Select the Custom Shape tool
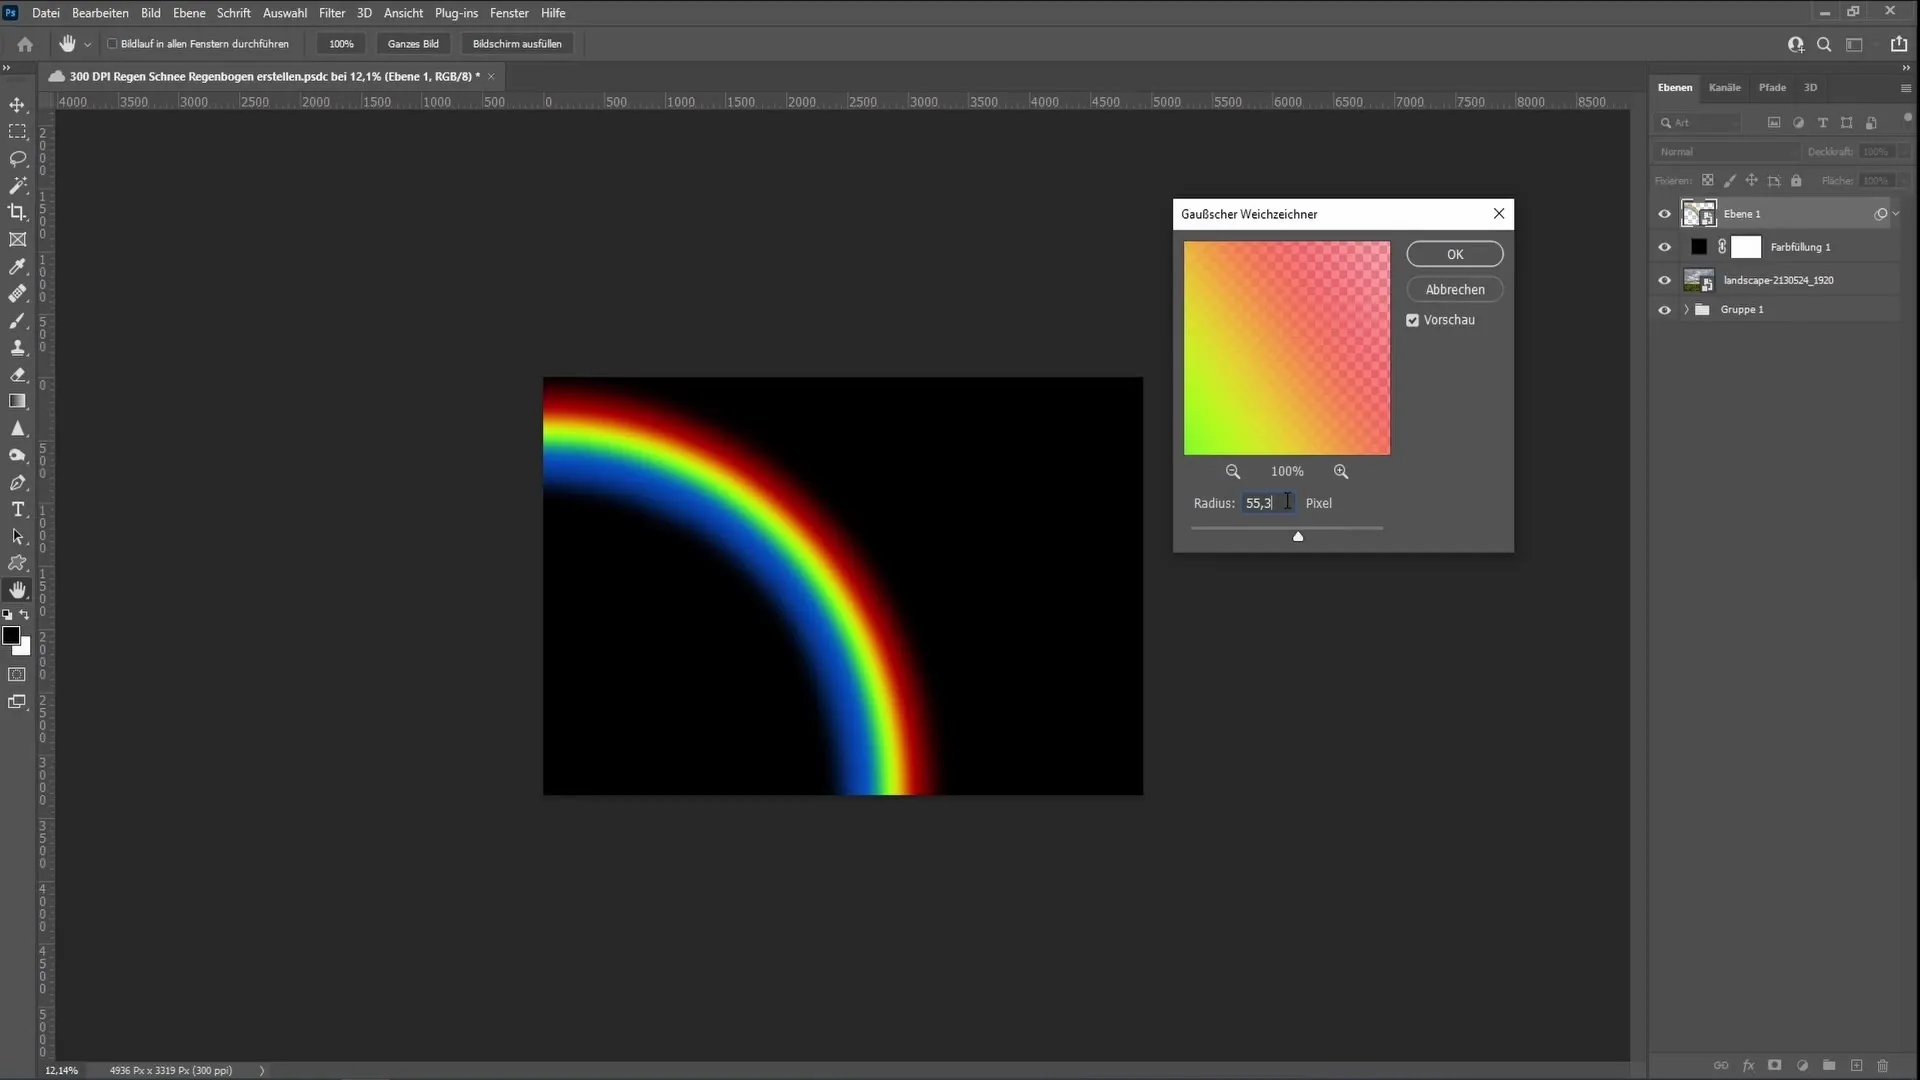This screenshot has width=1920, height=1080. tap(17, 563)
